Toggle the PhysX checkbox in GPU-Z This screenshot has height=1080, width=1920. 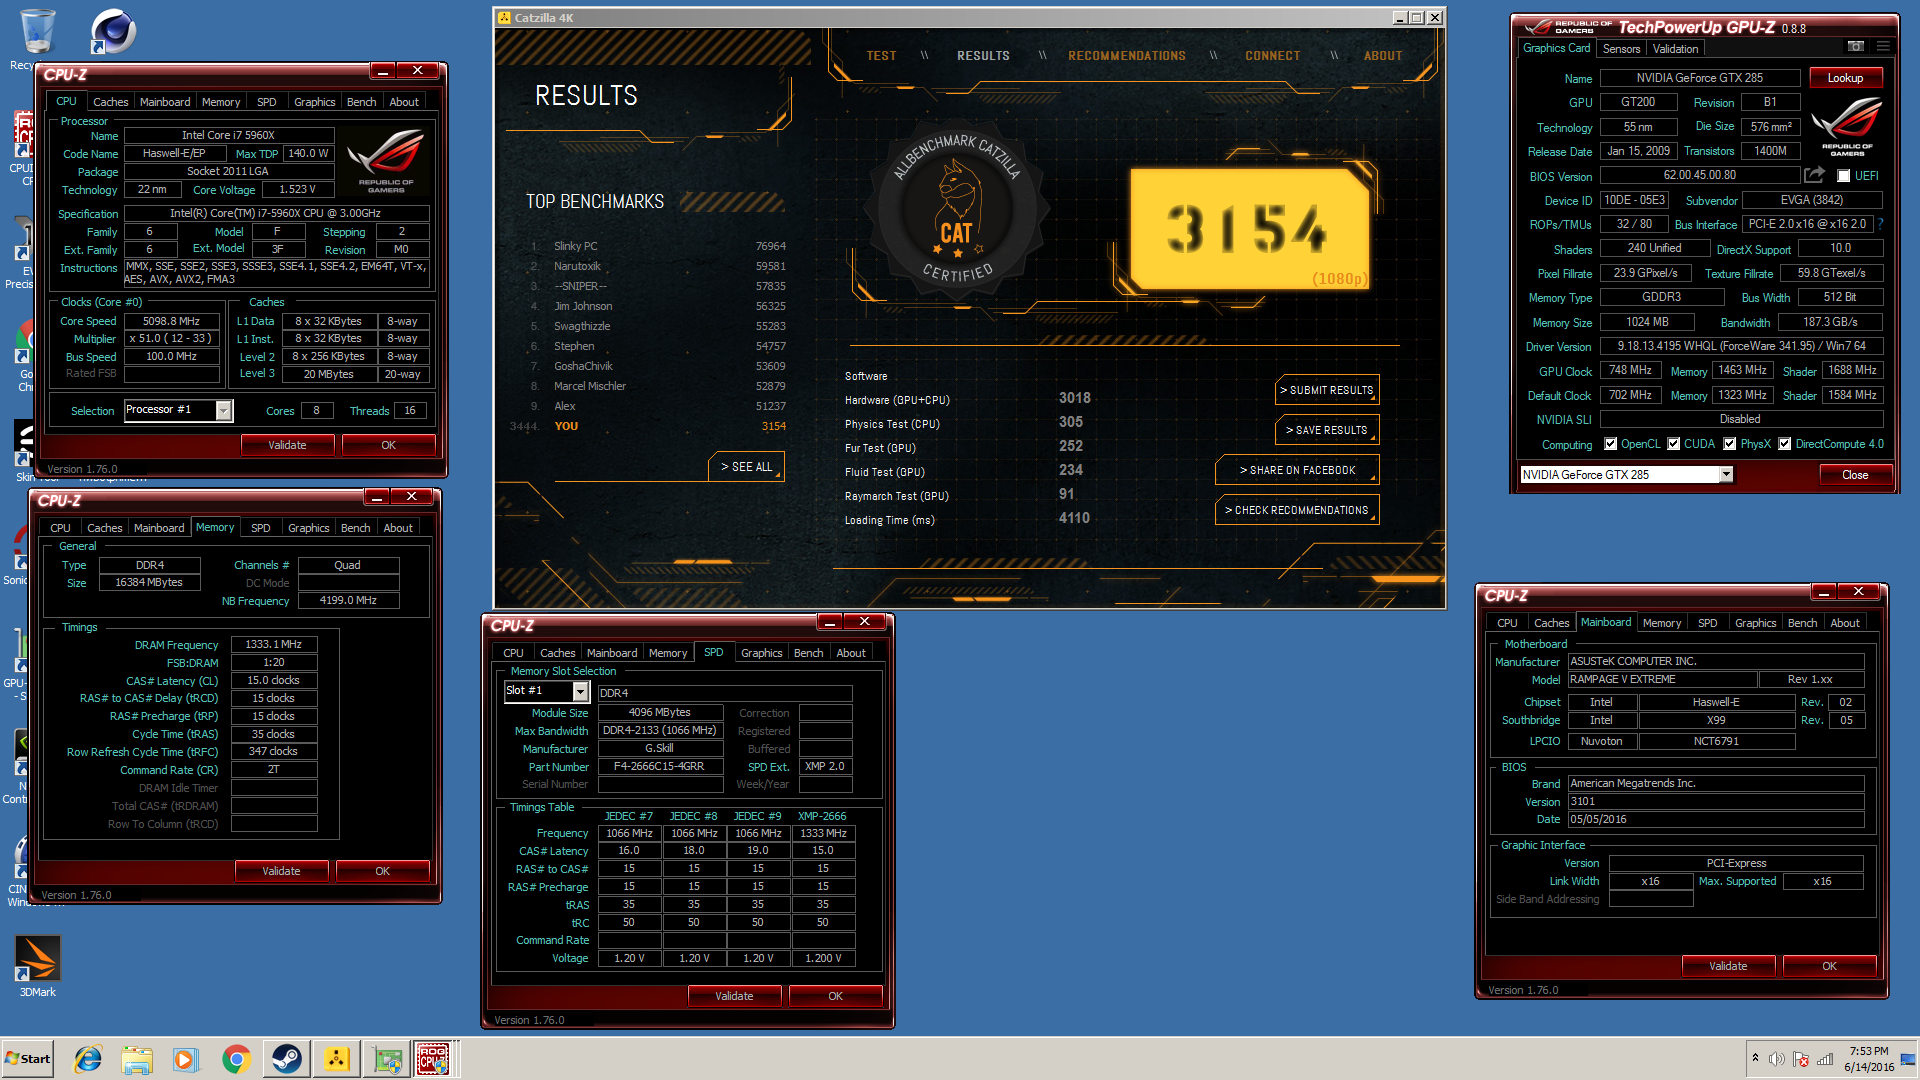pyautogui.click(x=1729, y=444)
